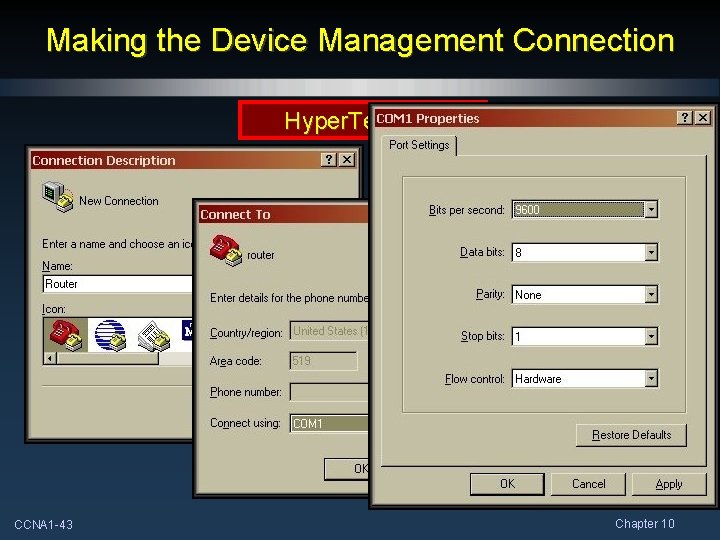Screen dimensions: 720x540
Task: Click 'Connect using:' label text
Action: pyautogui.click(x=245, y=423)
